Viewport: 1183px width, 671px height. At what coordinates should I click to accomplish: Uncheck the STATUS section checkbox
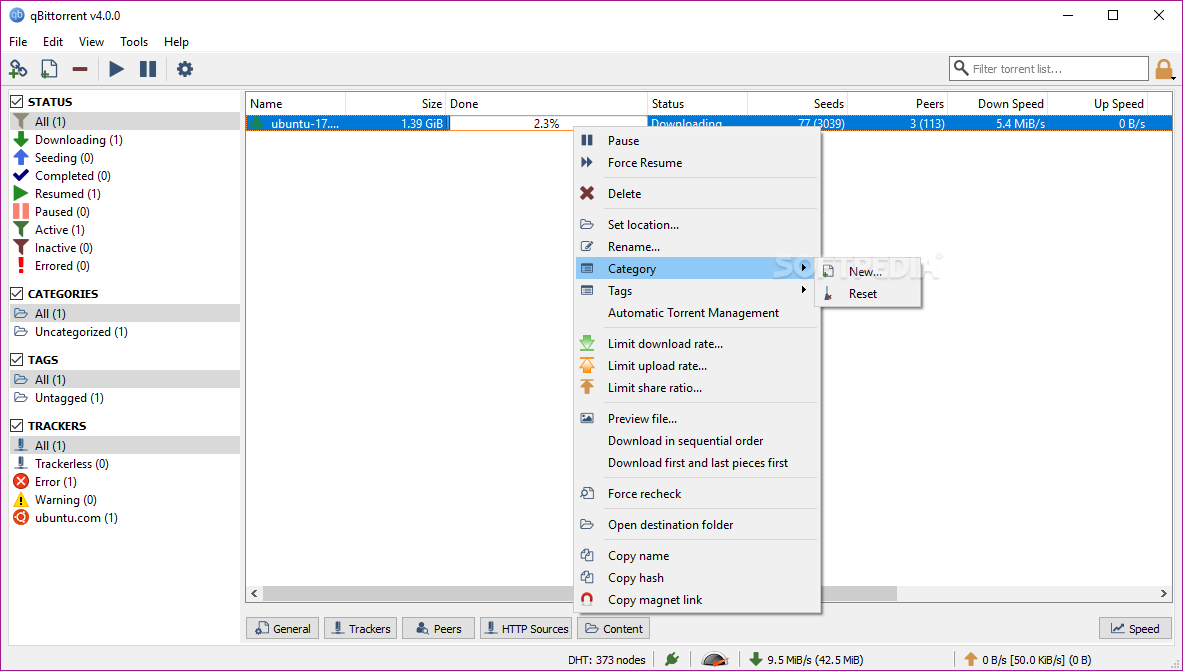point(17,101)
